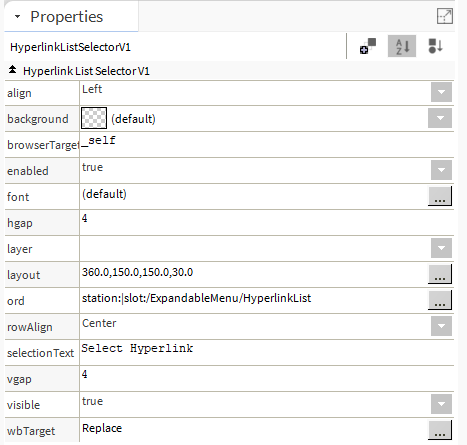Toggle alphabetical A-Z sort button
Screen dimensions: 467x445
[x=402, y=46]
